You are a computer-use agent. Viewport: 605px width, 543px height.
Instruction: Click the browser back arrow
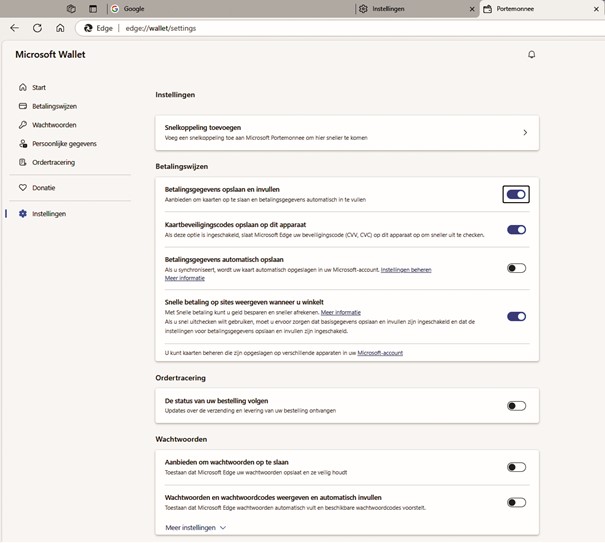(x=15, y=28)
